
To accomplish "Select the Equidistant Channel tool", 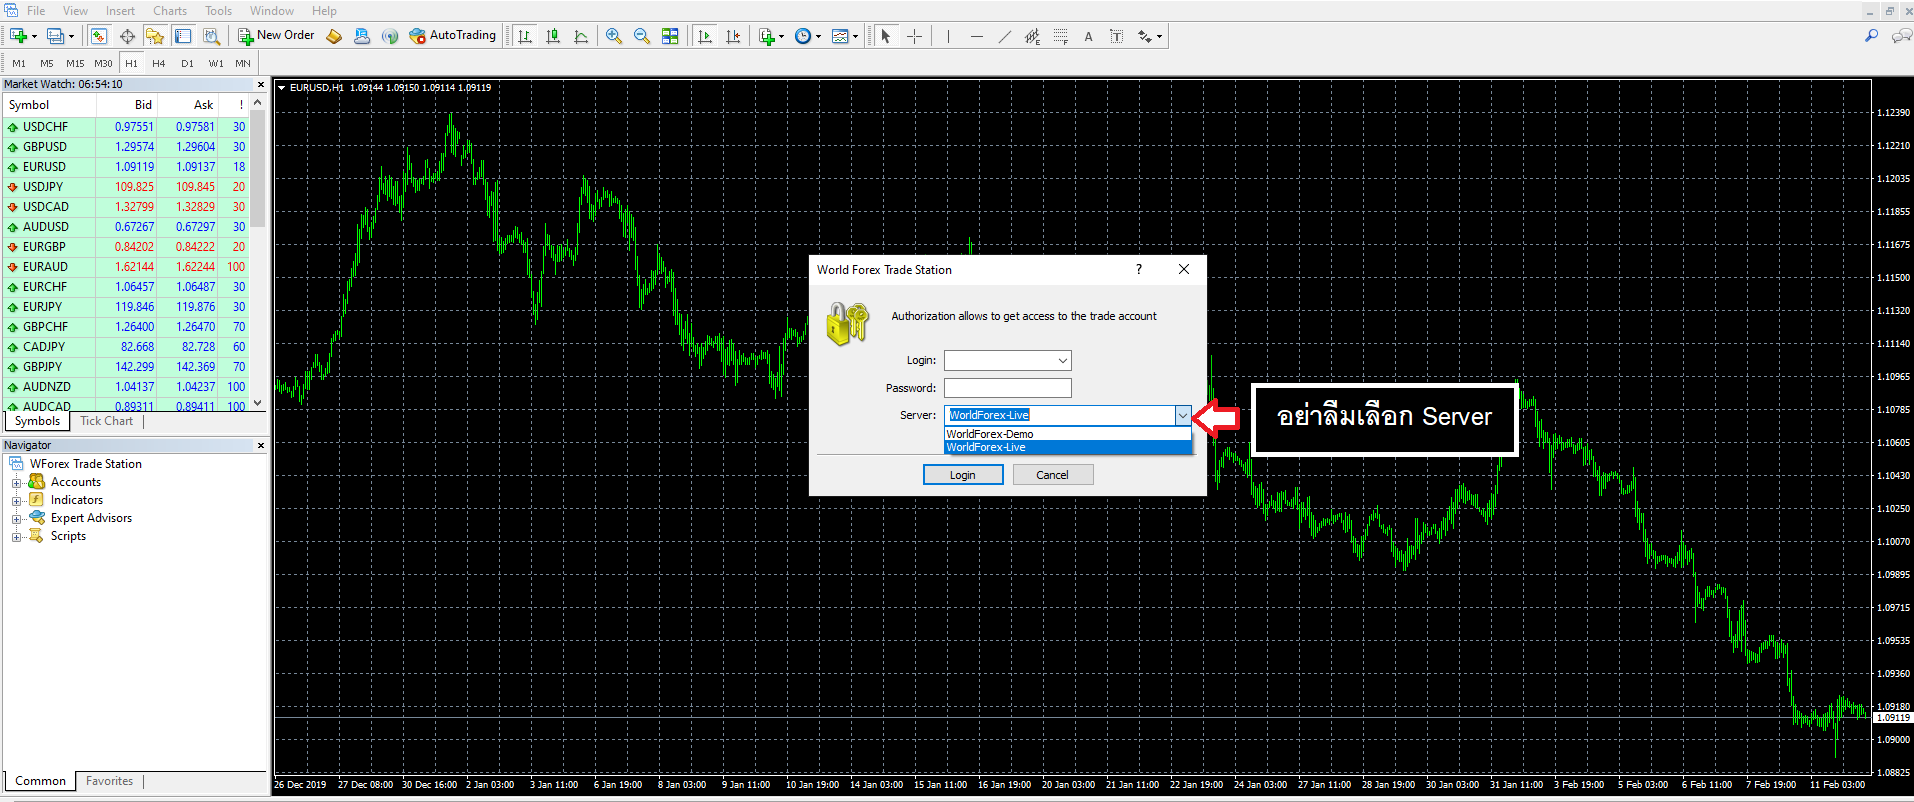I will 1032,36.
